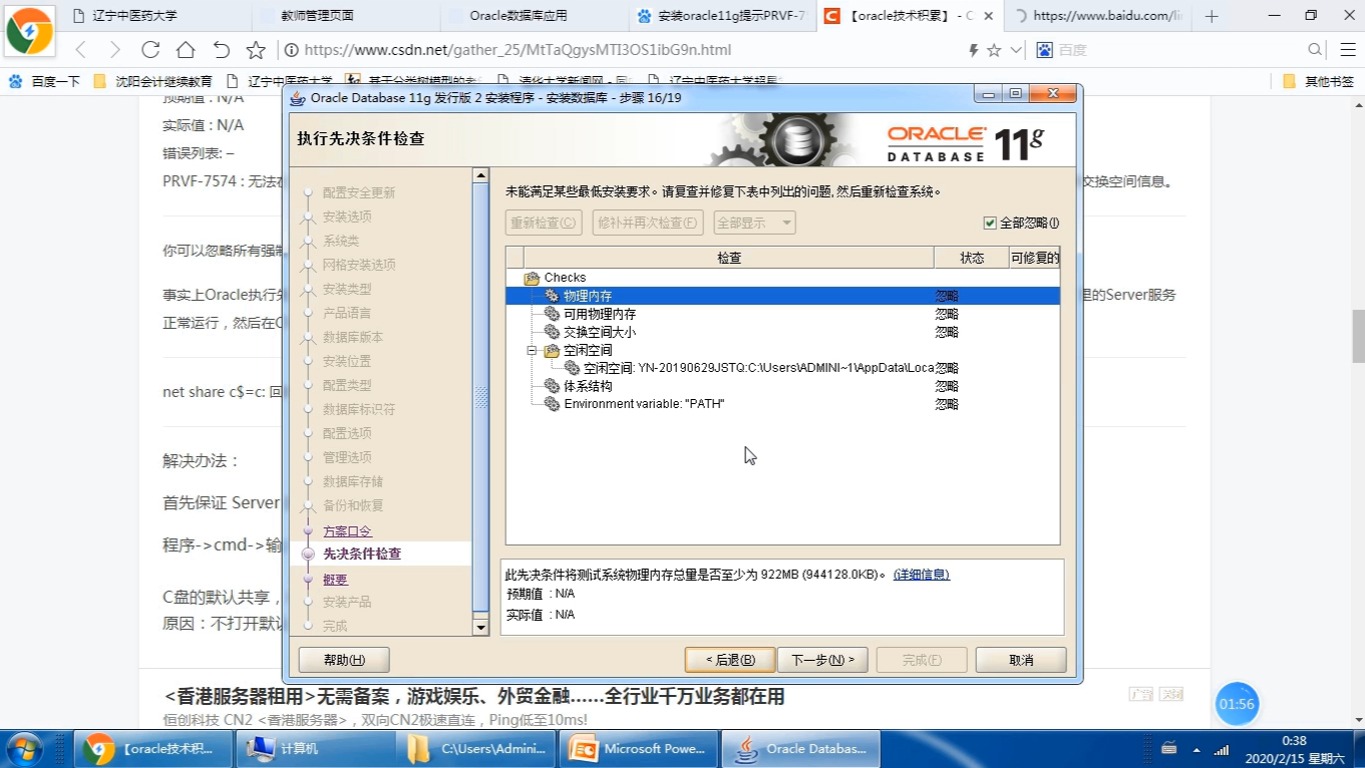
Task: Click the network signal tray icon
Action: click(1221, 750)
